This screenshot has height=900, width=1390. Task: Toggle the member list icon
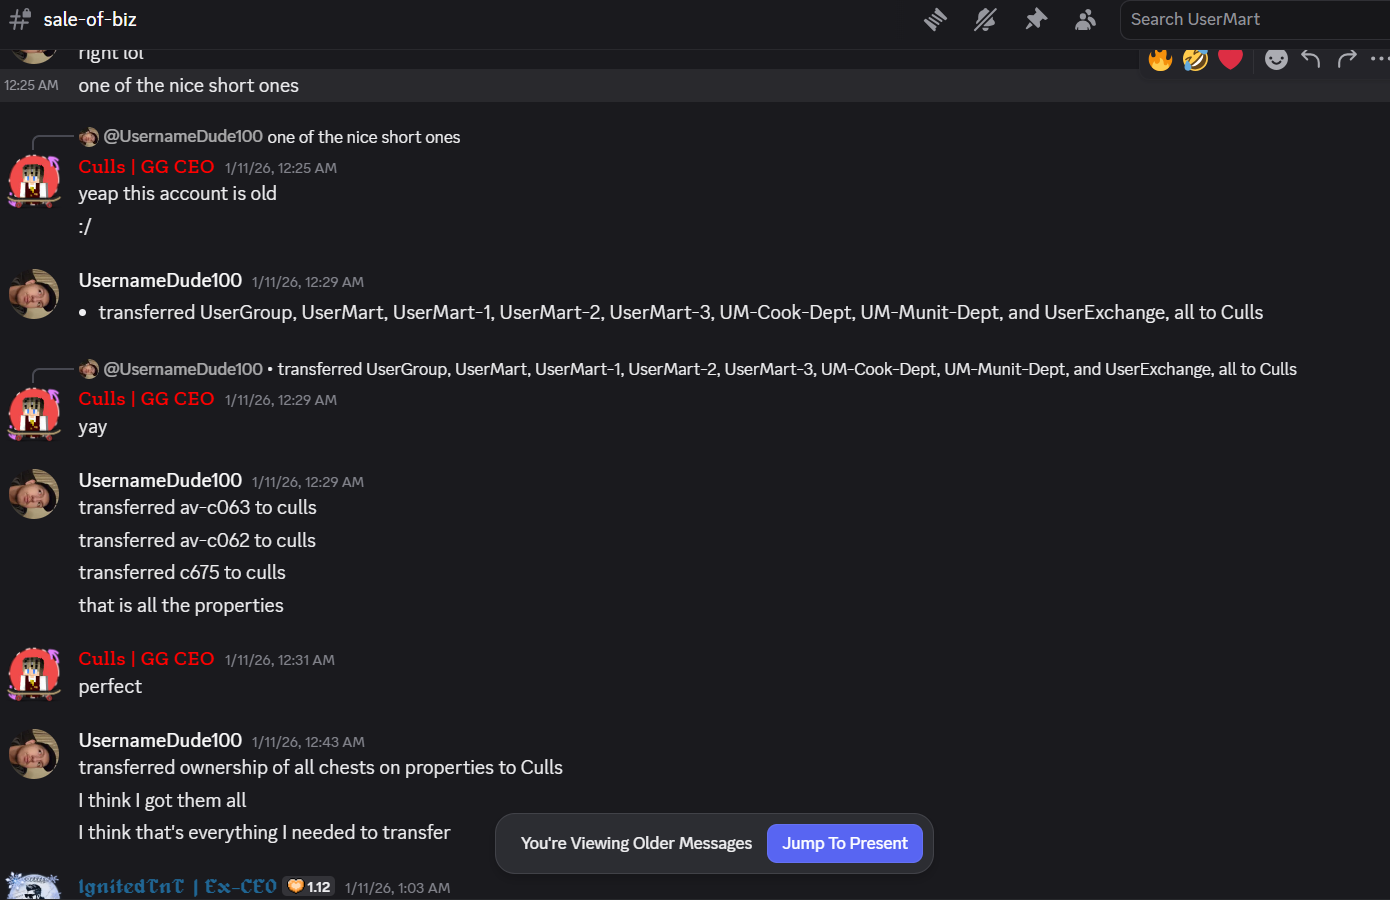pos(1085,19)
